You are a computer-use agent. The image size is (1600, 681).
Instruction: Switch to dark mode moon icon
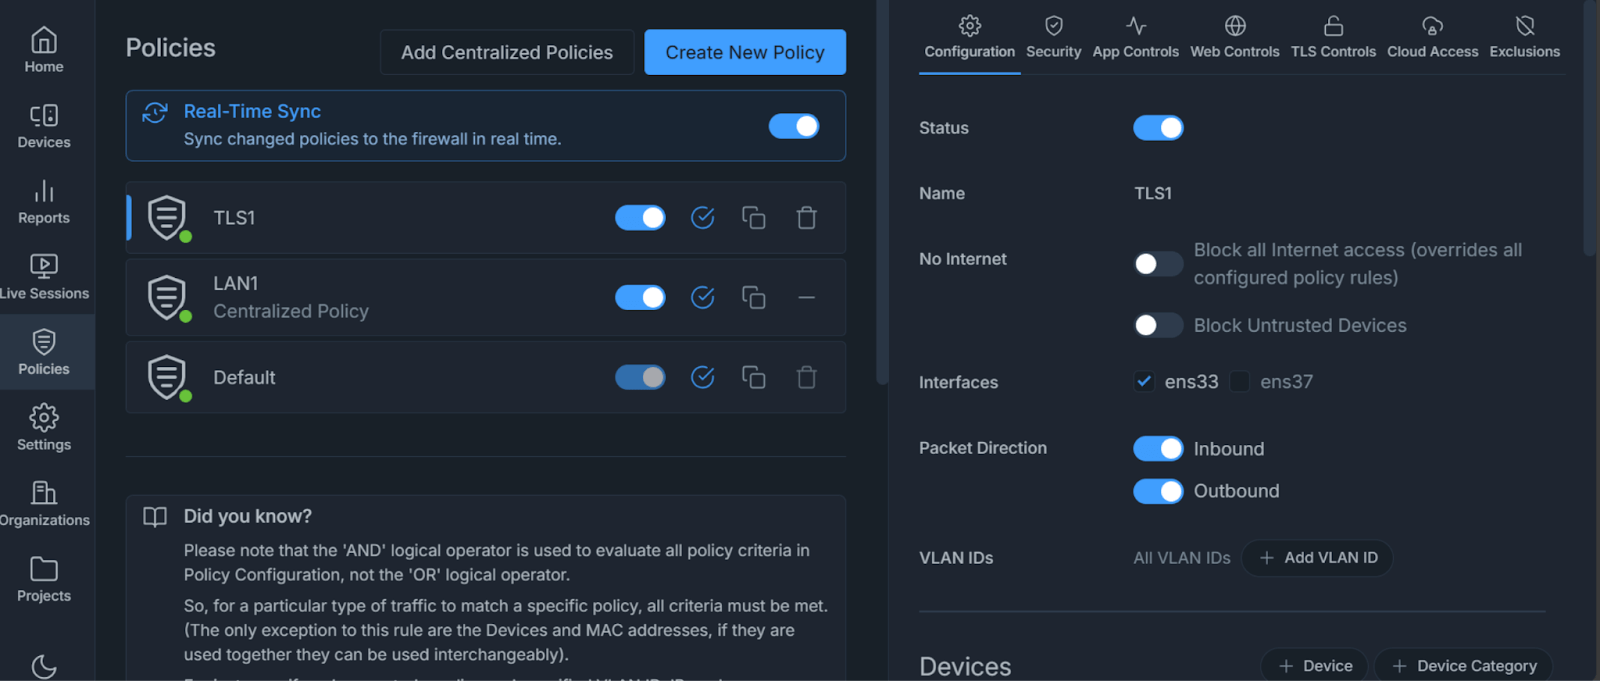(x=44, y=665)
